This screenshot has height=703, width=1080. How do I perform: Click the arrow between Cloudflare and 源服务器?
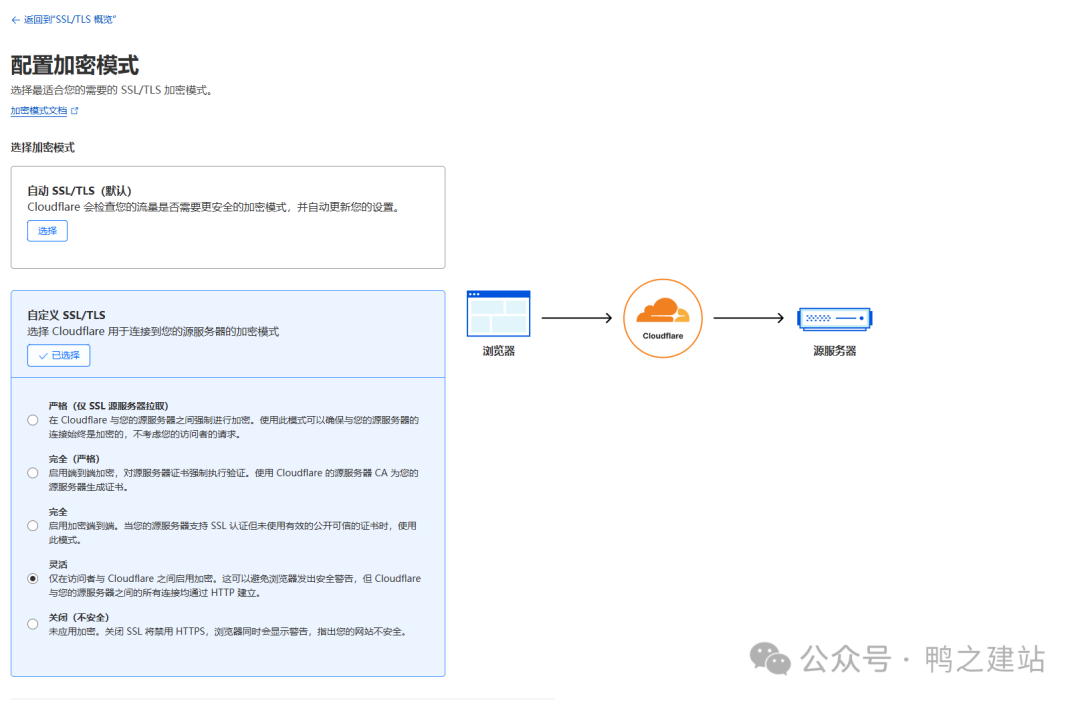point(748,318)
